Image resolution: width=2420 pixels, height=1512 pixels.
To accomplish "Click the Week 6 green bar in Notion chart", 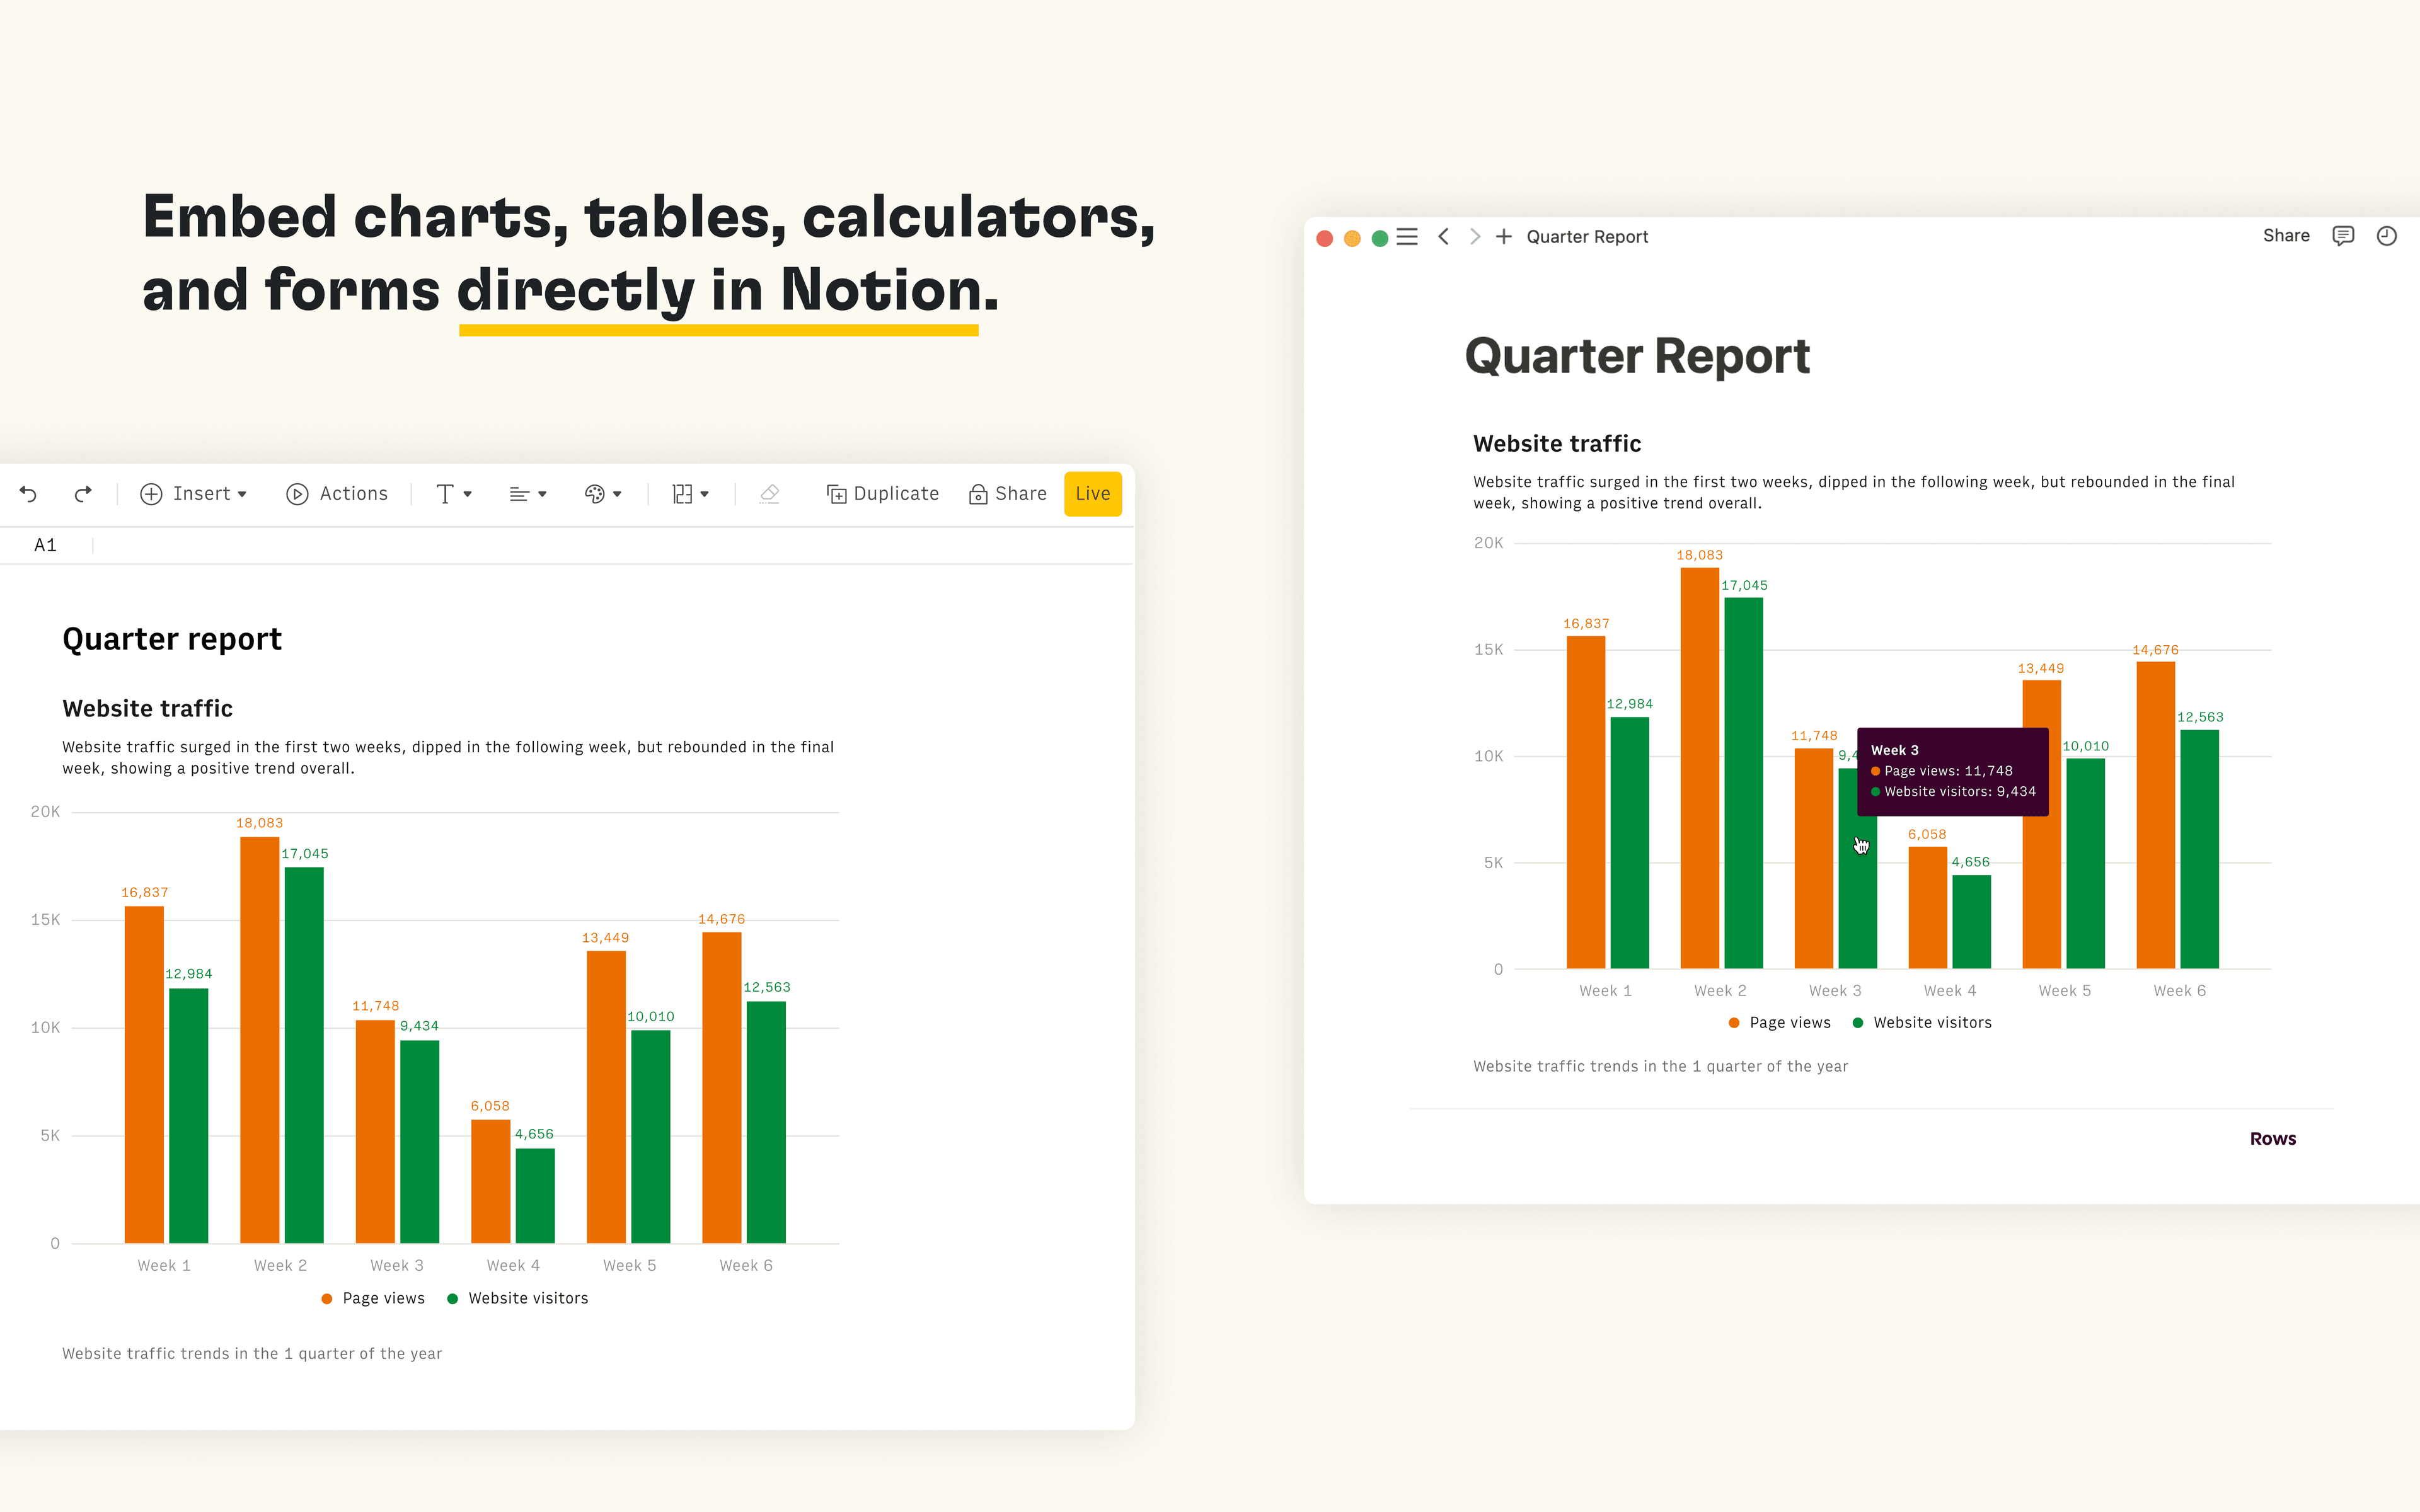I will coord(2199,849).
